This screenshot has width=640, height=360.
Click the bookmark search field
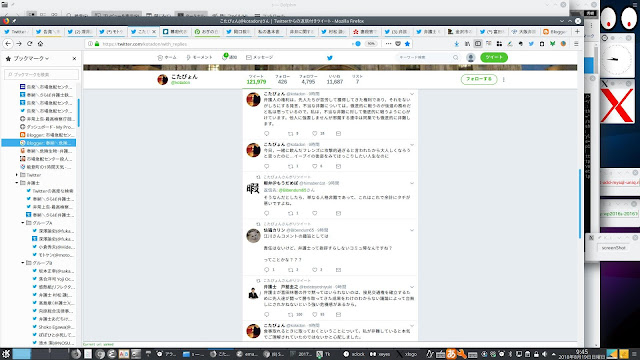click(x=41, y=74)
